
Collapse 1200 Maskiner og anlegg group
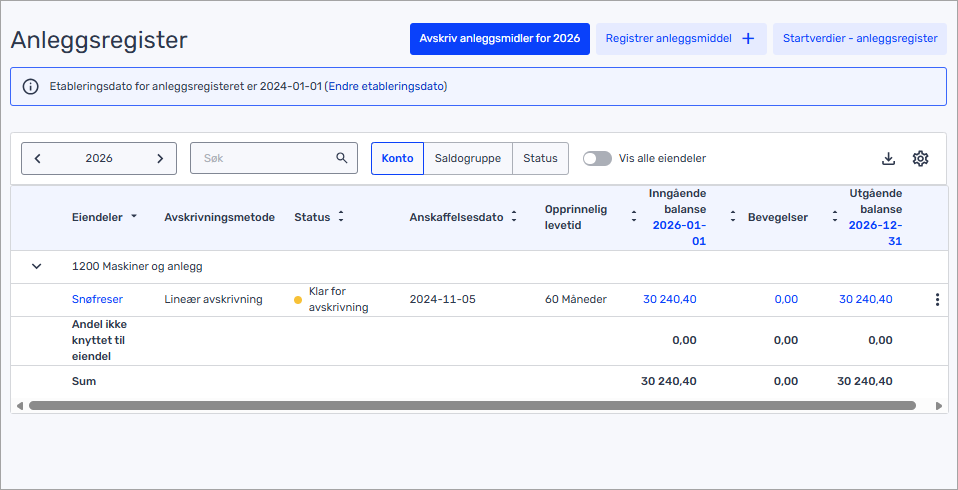pyautogui.click(x=37, y=267)
